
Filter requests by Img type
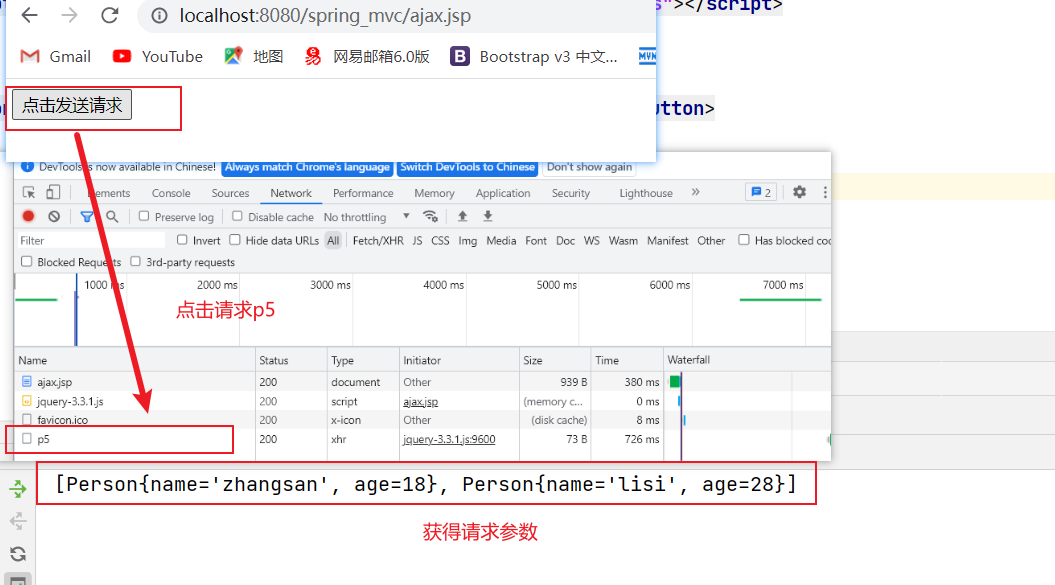468,240
